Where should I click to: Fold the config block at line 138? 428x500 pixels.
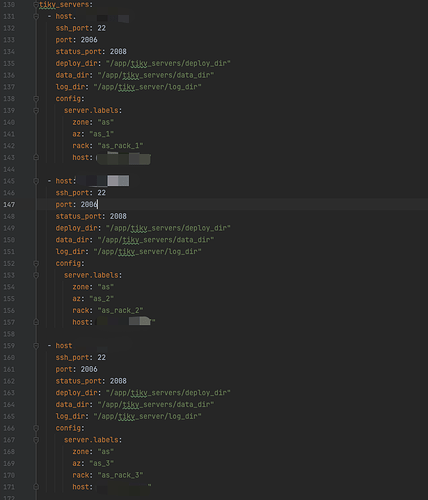pyautogui.click(x=36, y=99)
